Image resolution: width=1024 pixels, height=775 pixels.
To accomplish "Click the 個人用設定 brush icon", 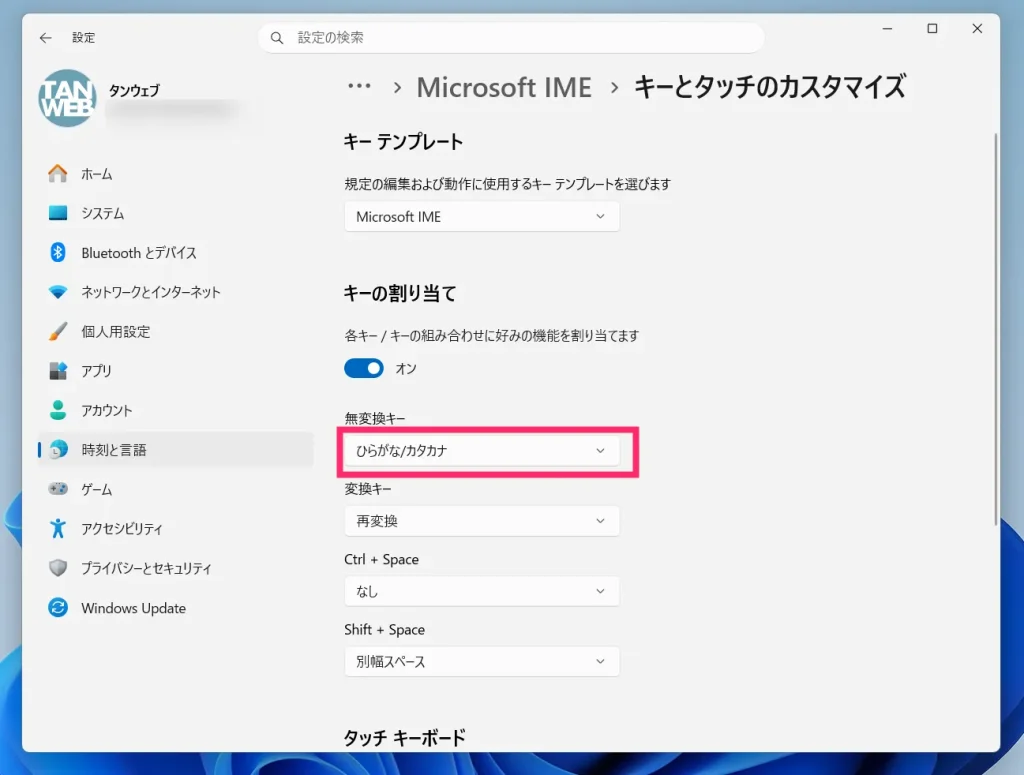I will coord(57,331).
